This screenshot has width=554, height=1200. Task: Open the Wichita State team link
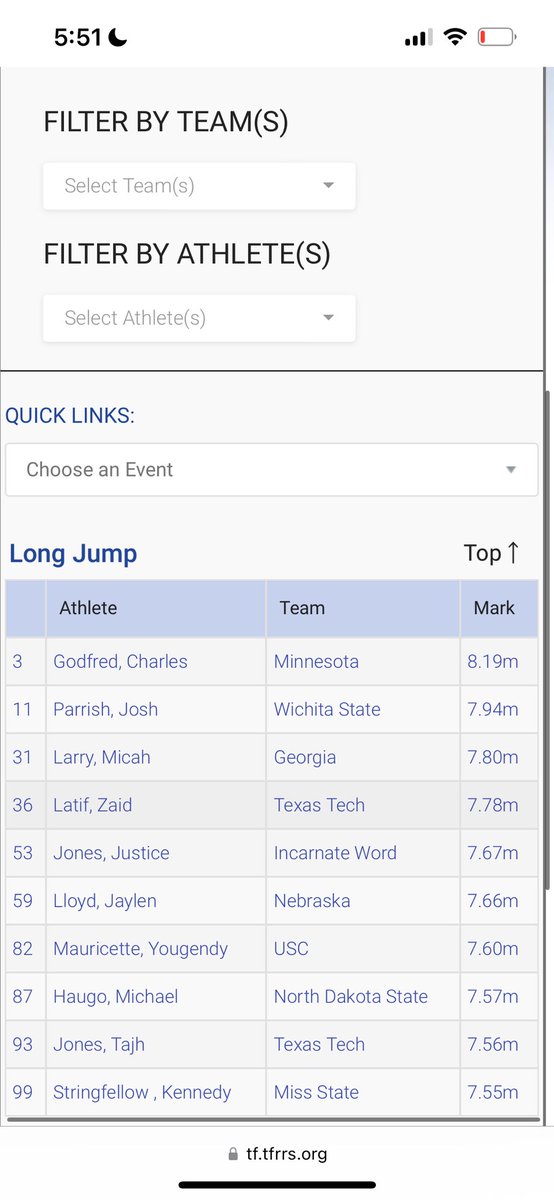(327, 710)
